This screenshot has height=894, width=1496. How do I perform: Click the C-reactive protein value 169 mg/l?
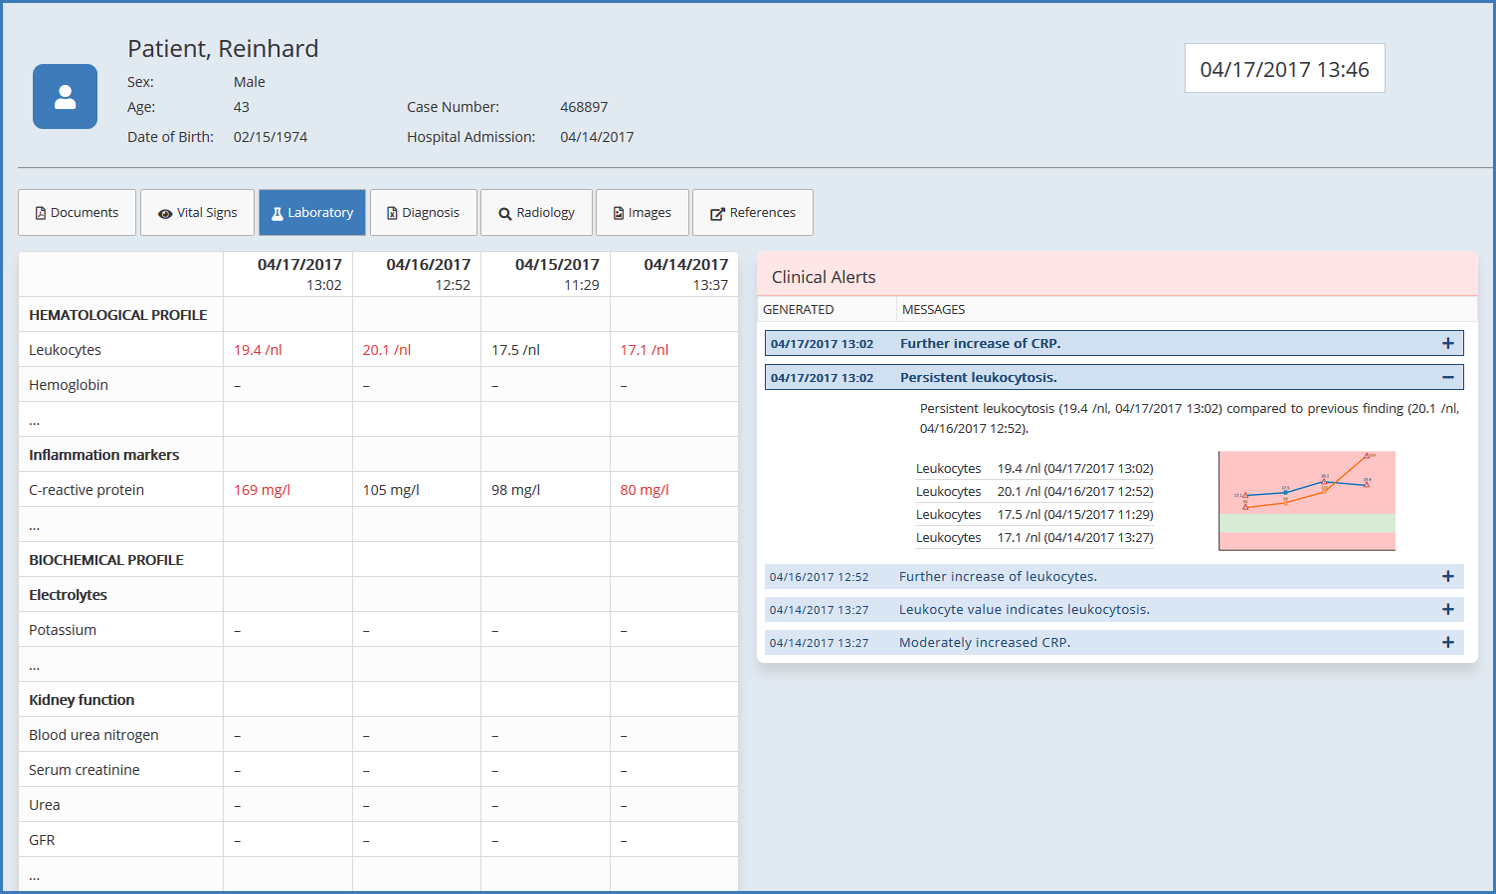point(262,490)
